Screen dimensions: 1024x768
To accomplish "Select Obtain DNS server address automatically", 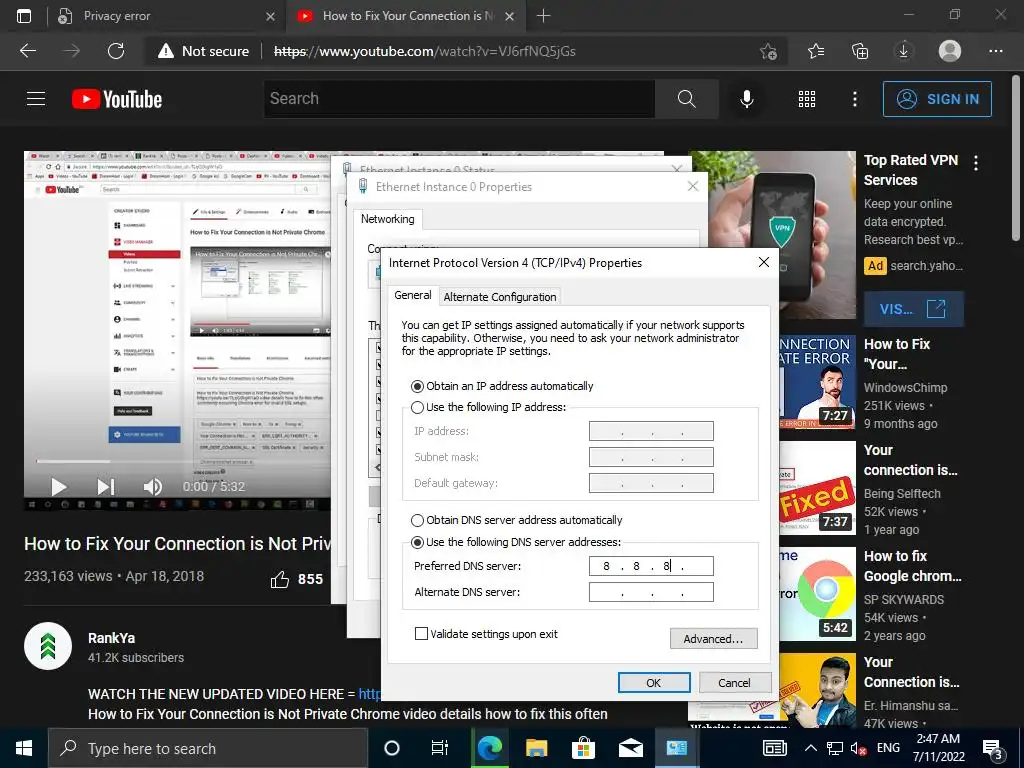I will [x=417, y=520].
